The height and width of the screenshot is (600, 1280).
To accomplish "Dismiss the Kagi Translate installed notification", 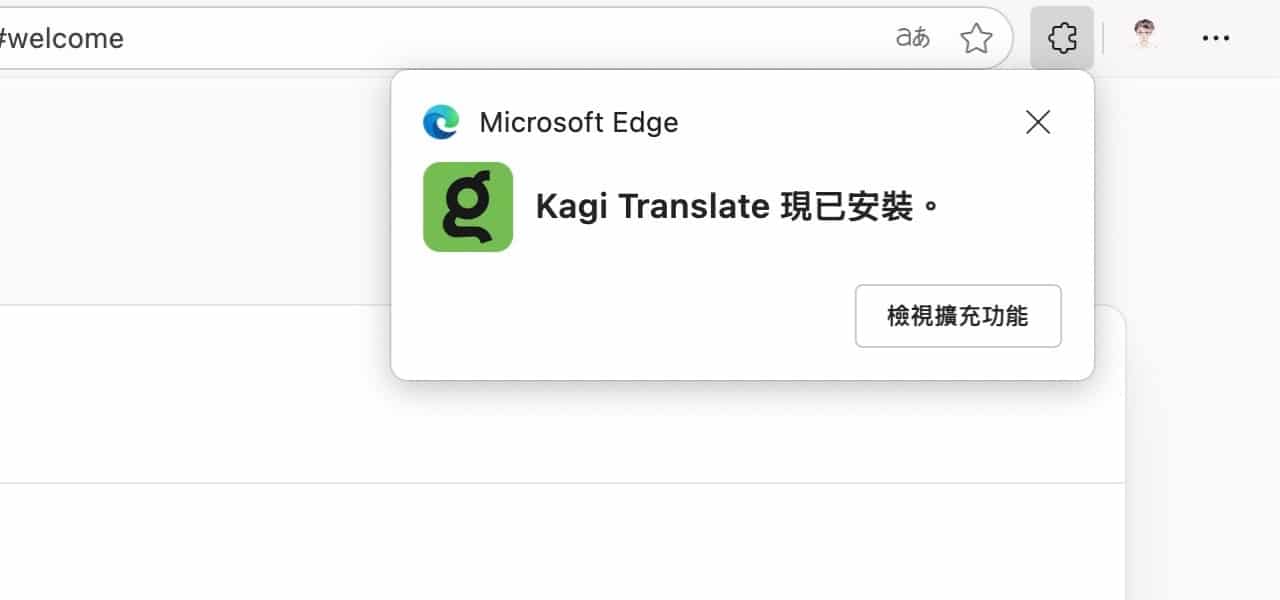I will (x=1037, y=122).
